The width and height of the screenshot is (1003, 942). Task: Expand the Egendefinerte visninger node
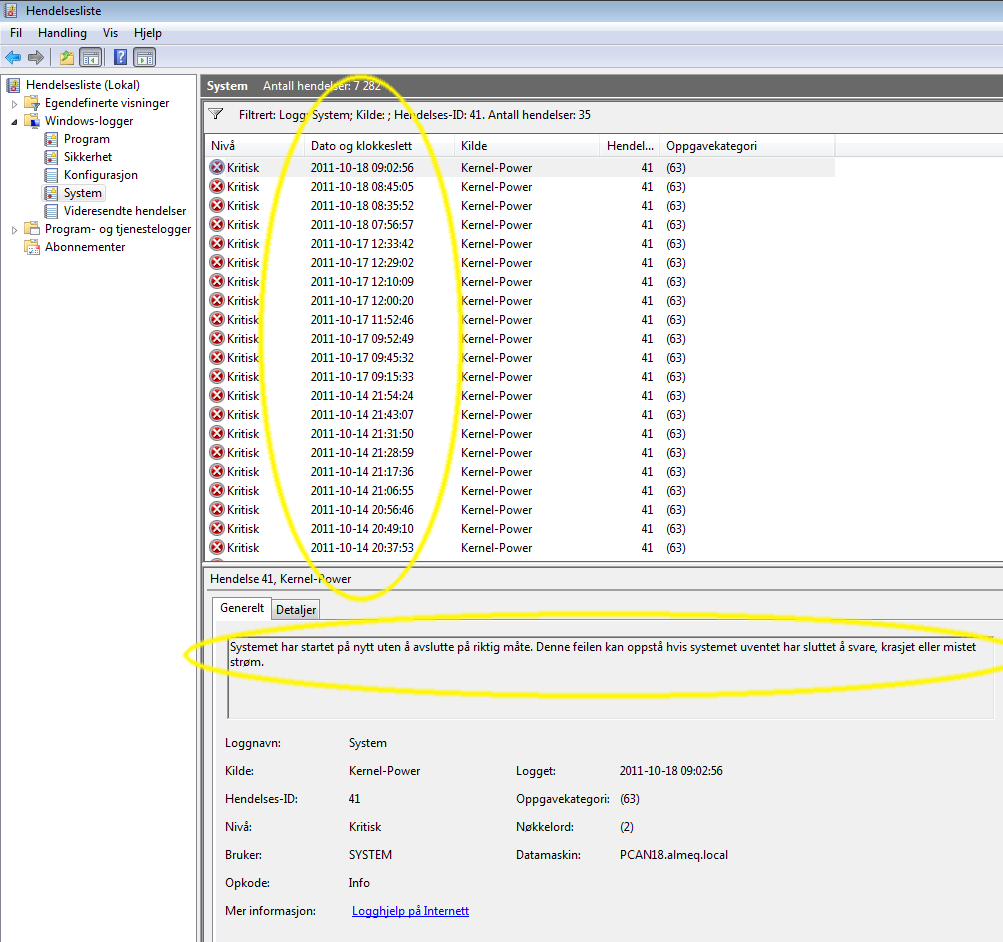point(14,103)
